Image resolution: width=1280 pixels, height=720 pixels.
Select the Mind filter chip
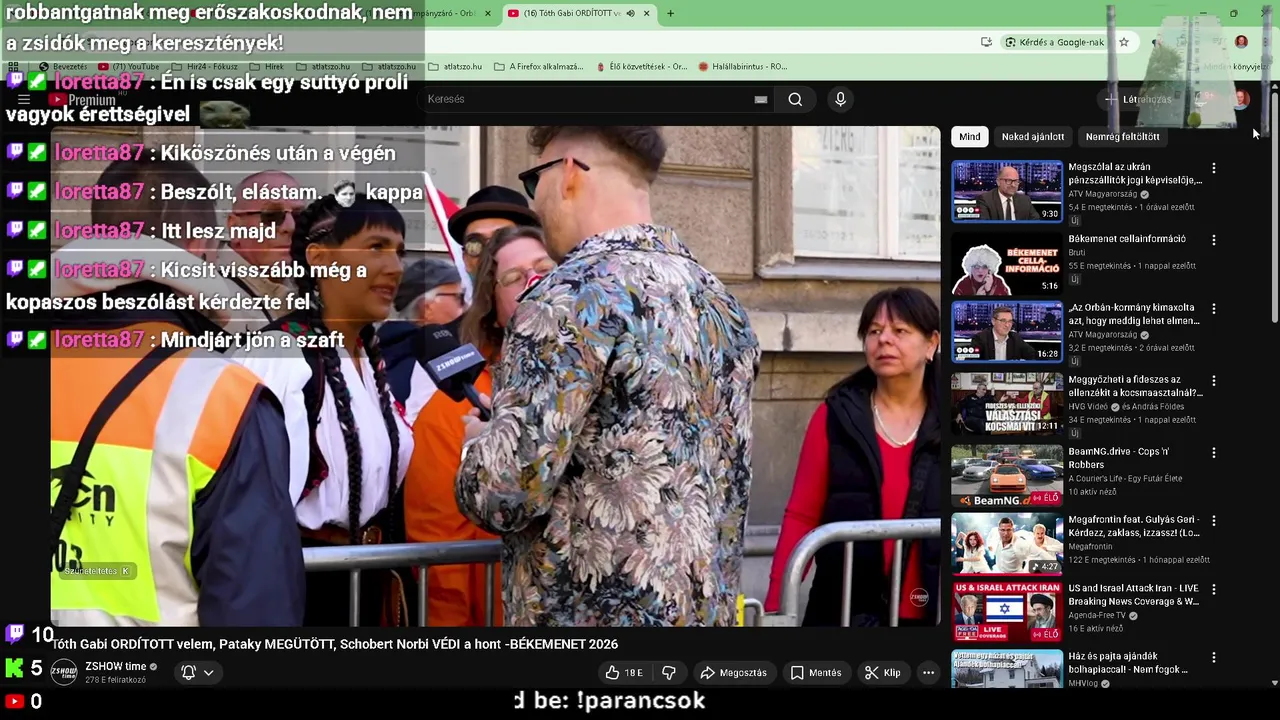click(970, 136)
